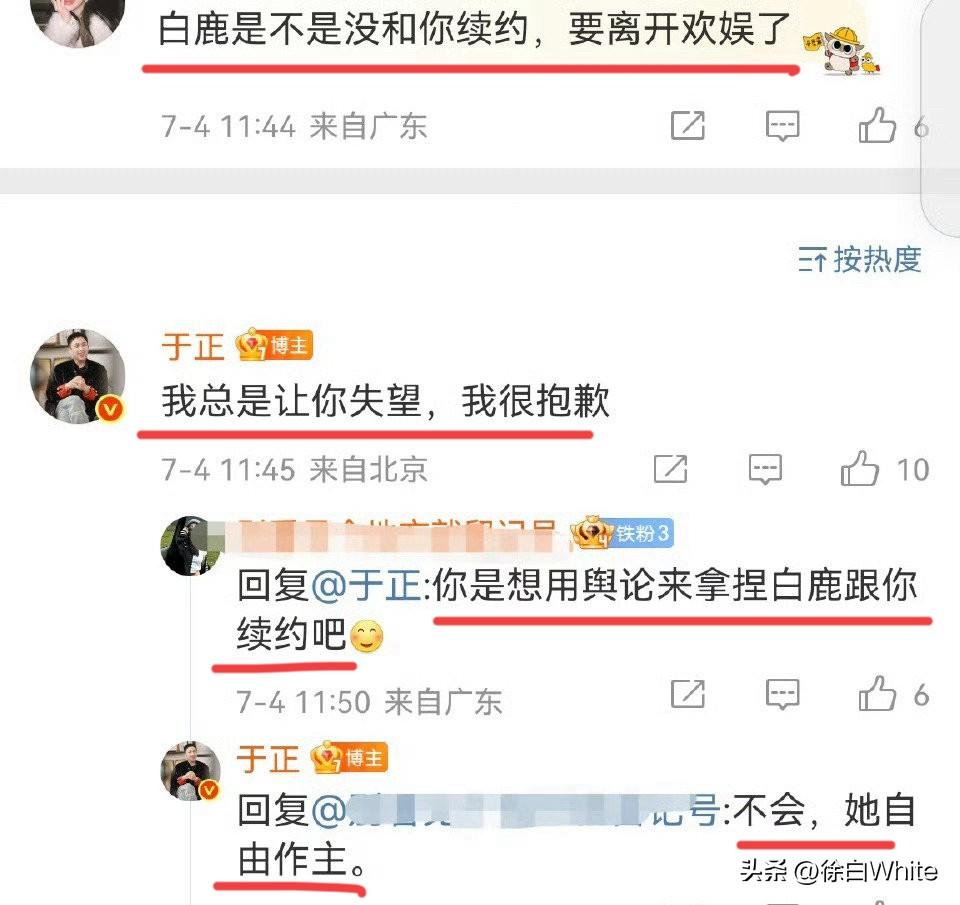
Task: Like the top comment with thumbs up
Action: (x=877, y=126)
